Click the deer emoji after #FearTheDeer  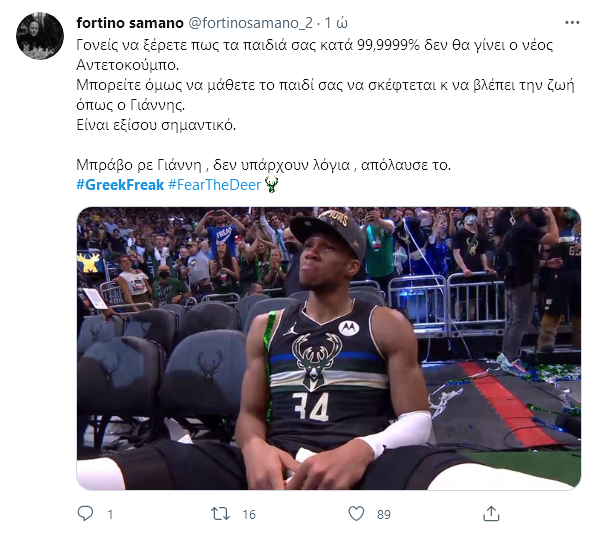tap(271, 185)
